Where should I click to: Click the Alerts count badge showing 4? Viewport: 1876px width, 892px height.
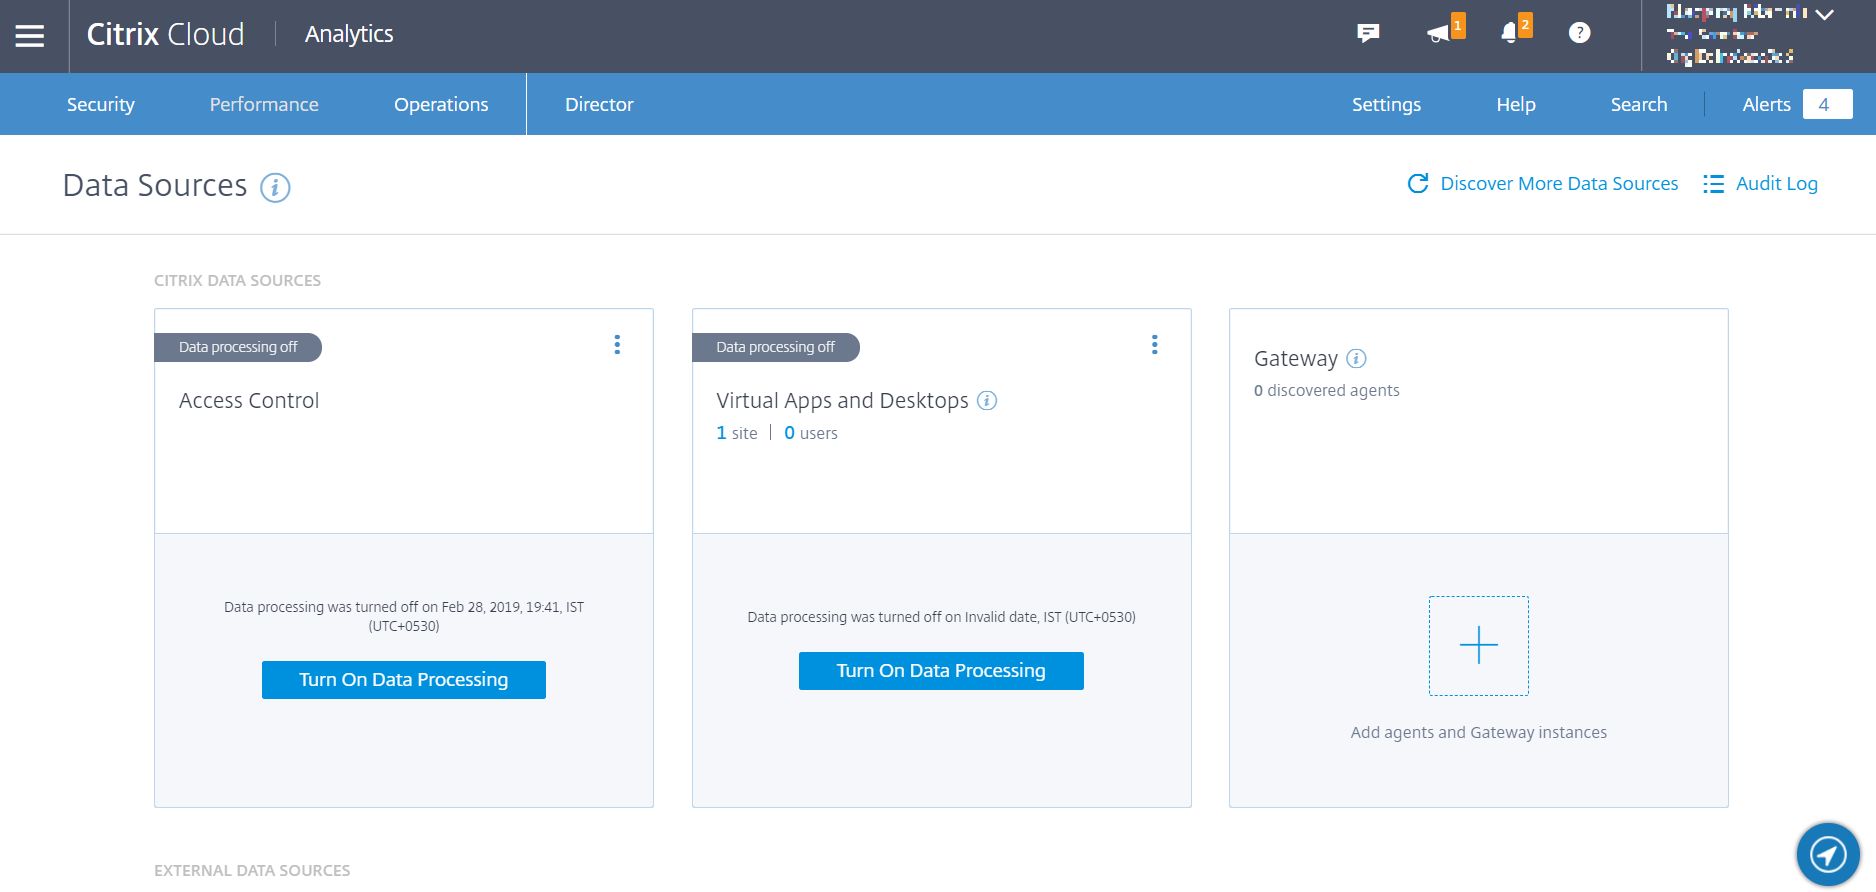1827,104
